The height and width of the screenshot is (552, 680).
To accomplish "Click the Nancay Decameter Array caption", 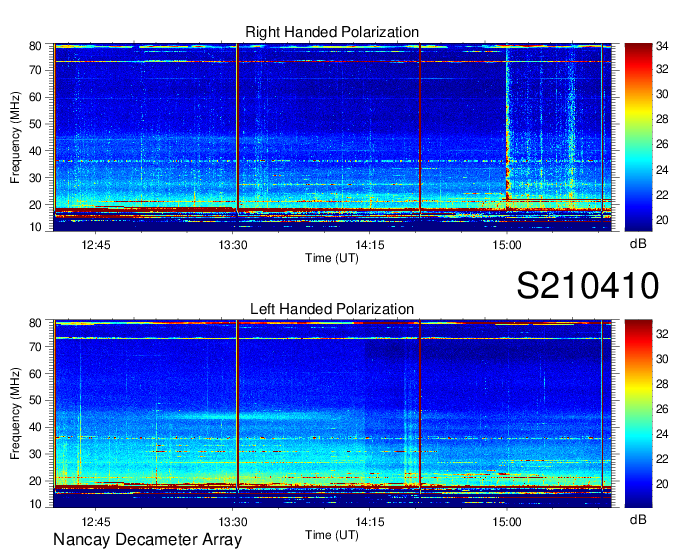I will click(147, 540).
